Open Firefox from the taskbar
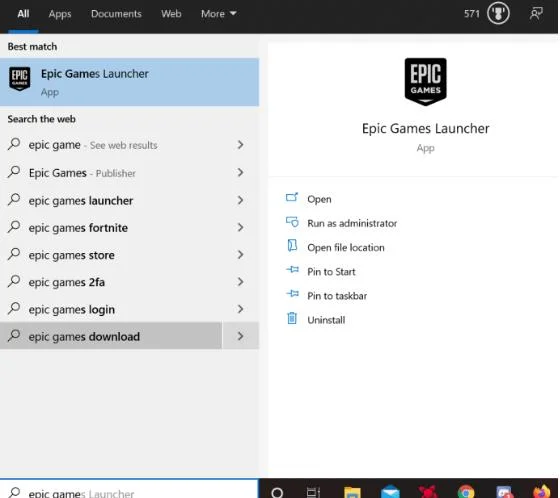Viewport: 560px width, 498px height. pos(542,492)
